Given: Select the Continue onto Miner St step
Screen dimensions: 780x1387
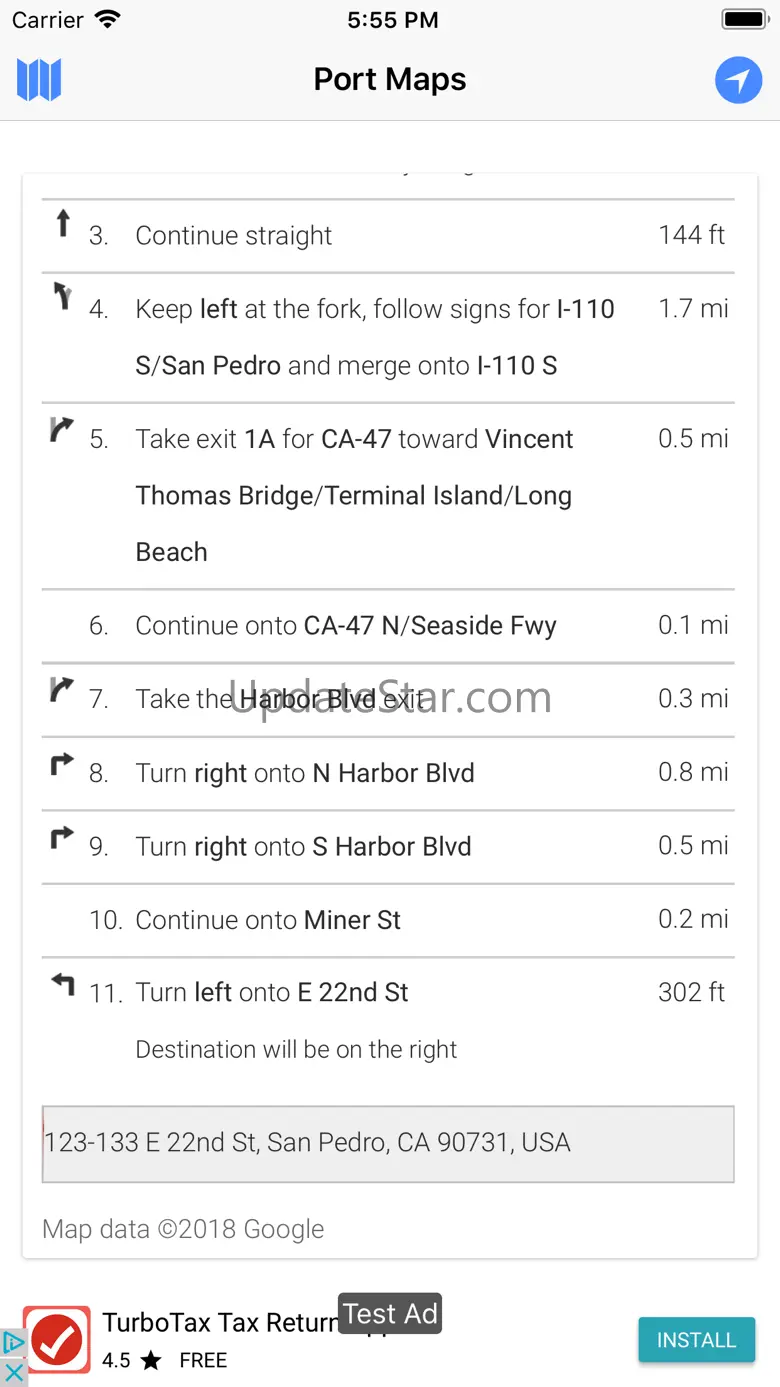Looking at the screenshot, I should coord(268,920).
